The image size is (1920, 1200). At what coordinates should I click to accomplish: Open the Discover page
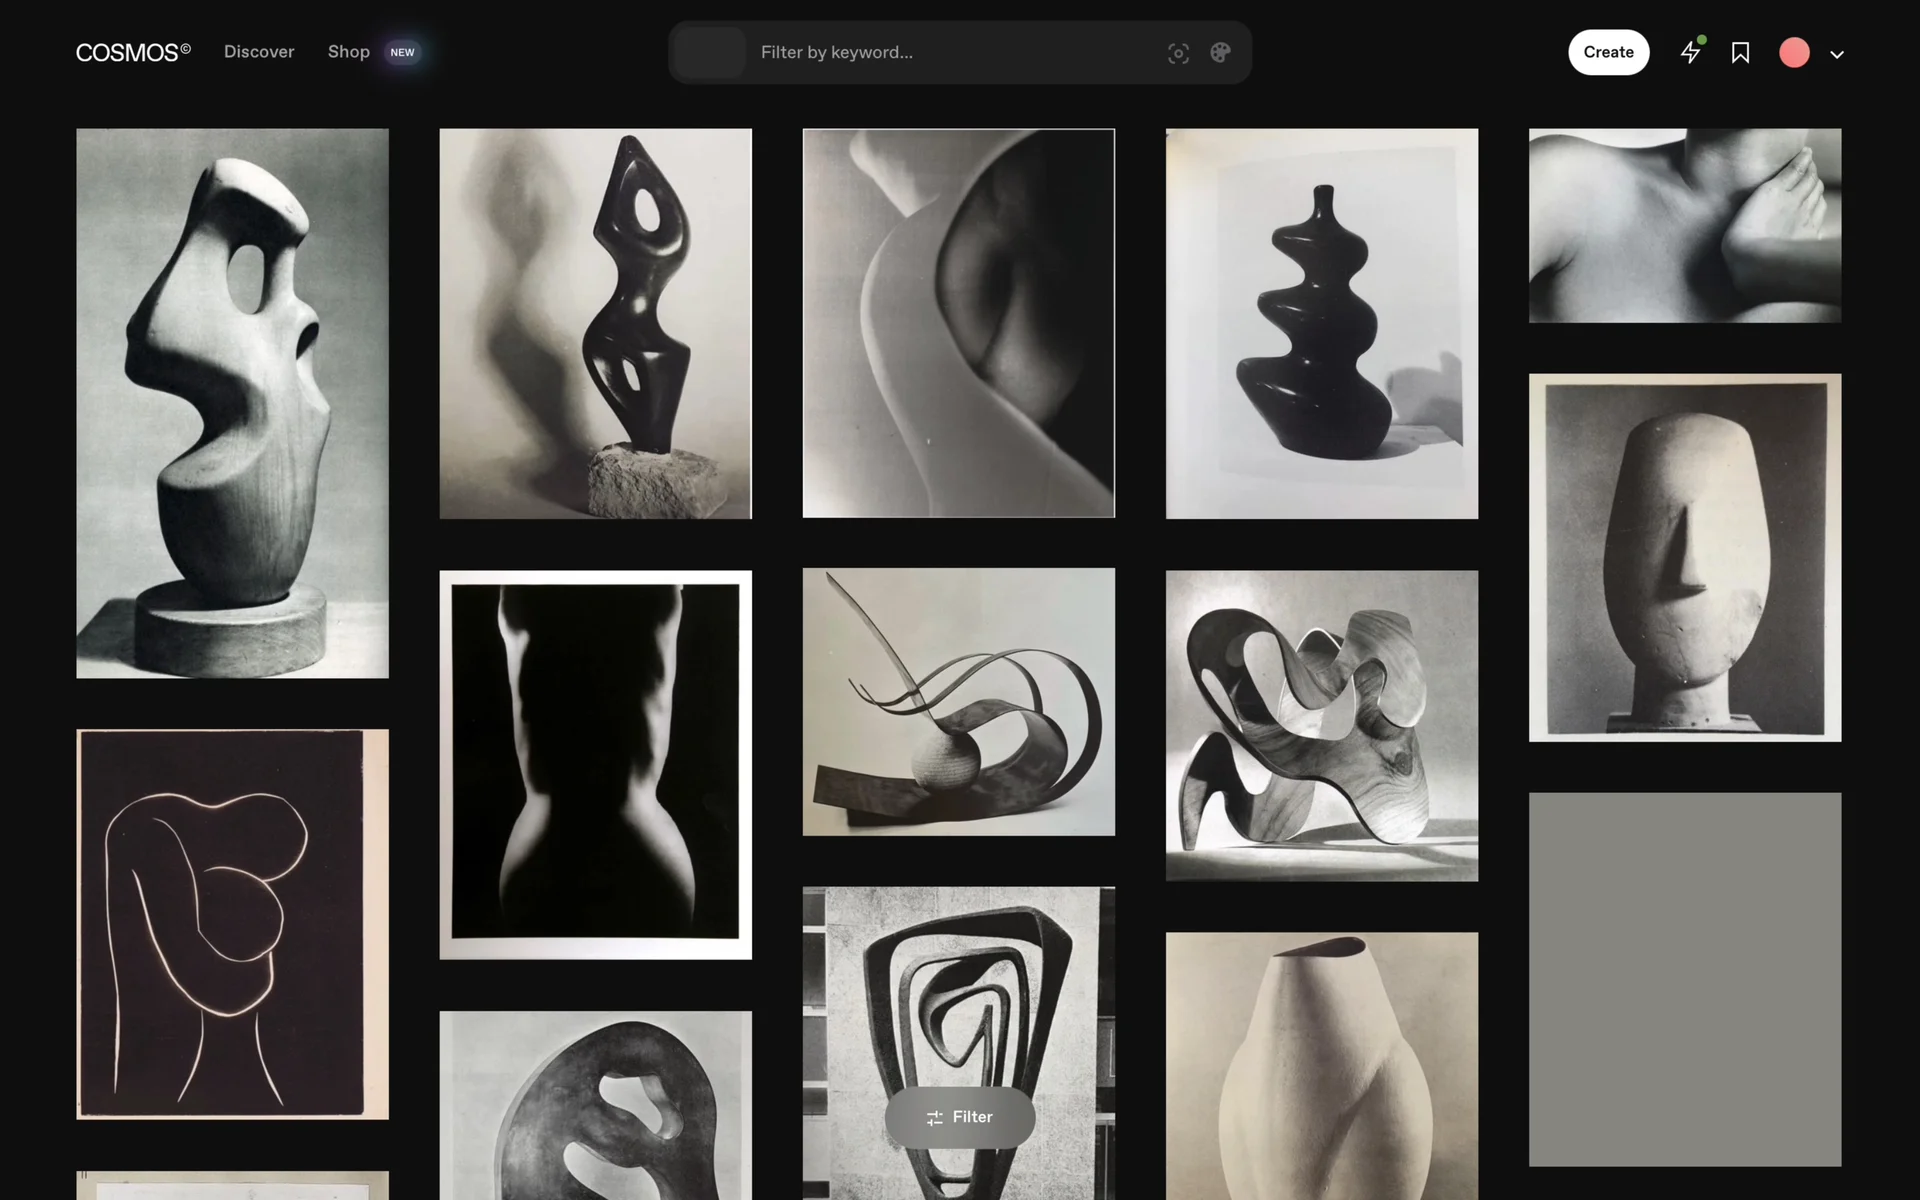coord(259,52)
